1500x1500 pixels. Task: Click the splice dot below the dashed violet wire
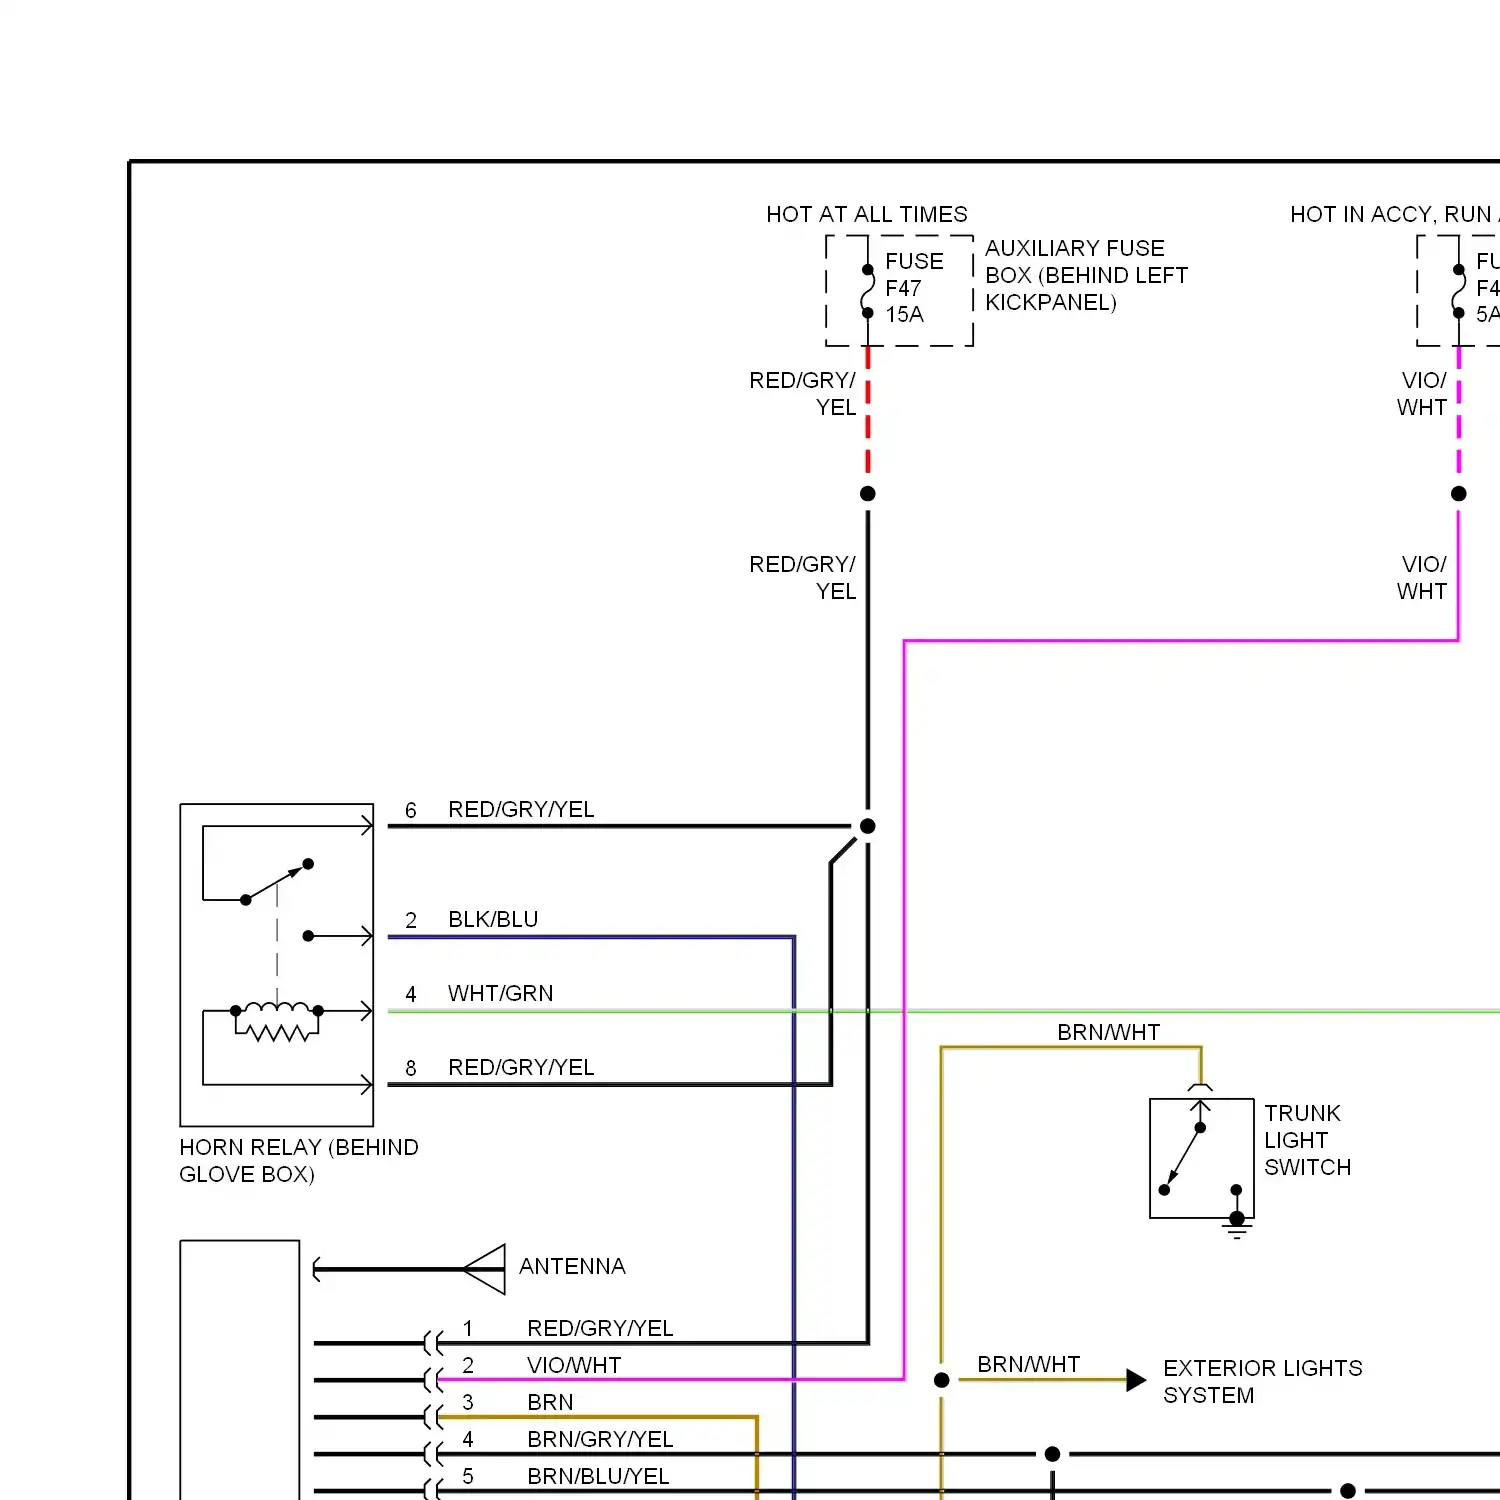point(1459,493)
